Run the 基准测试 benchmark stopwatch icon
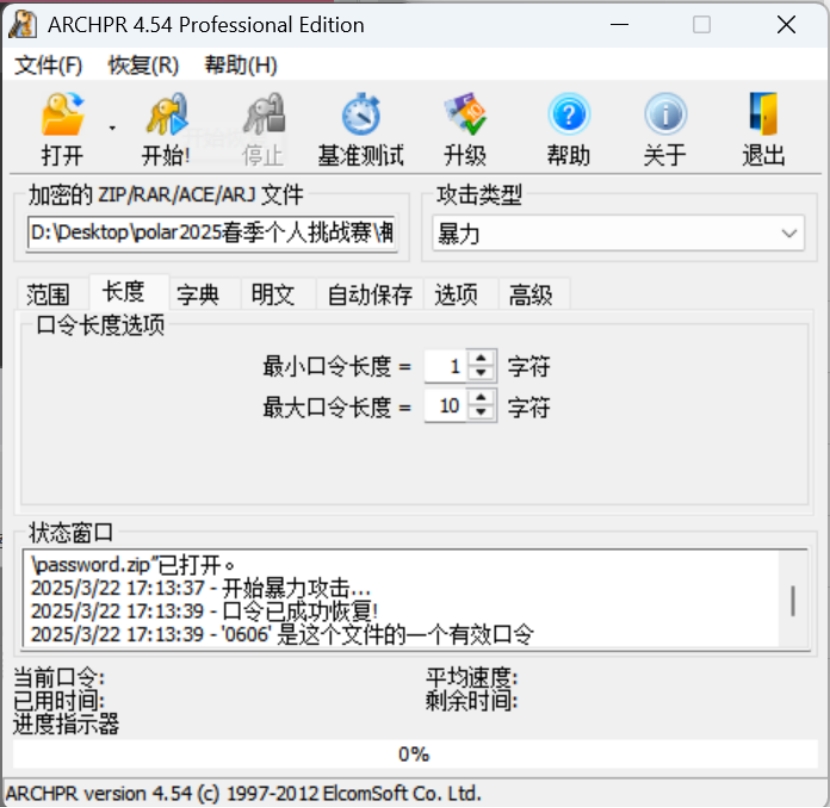 click(361, 113)
